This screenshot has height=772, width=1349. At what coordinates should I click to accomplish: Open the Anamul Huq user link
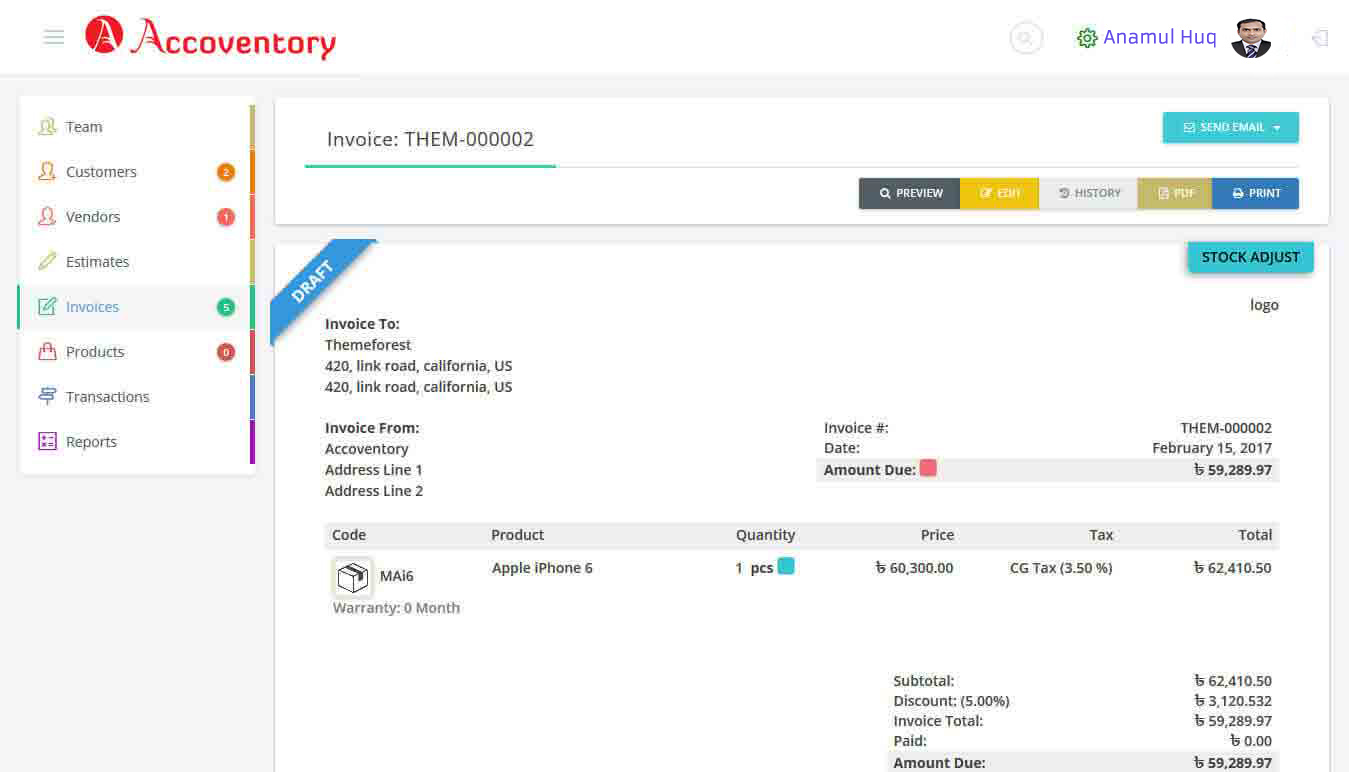[x=1160, y=38]
